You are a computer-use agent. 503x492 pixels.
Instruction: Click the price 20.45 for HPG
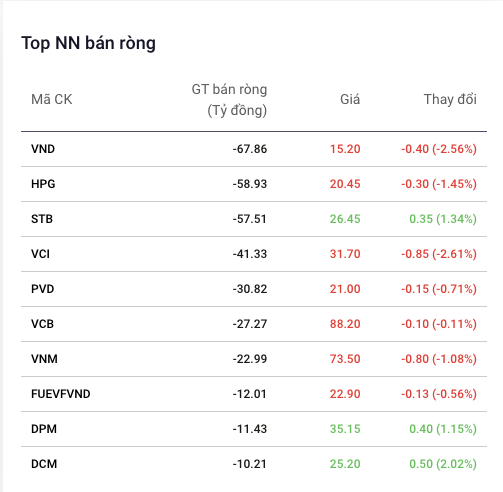(x=345, y=184)
